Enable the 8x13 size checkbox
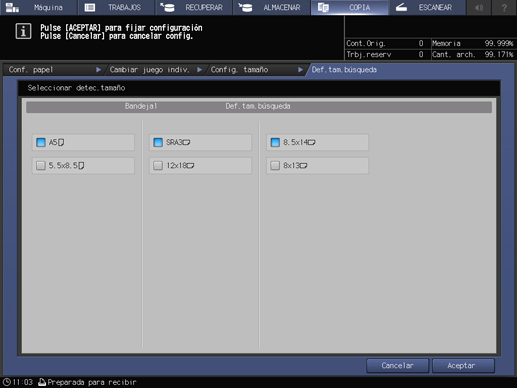Viewport: 517px width, 388px height. point(275,166)
